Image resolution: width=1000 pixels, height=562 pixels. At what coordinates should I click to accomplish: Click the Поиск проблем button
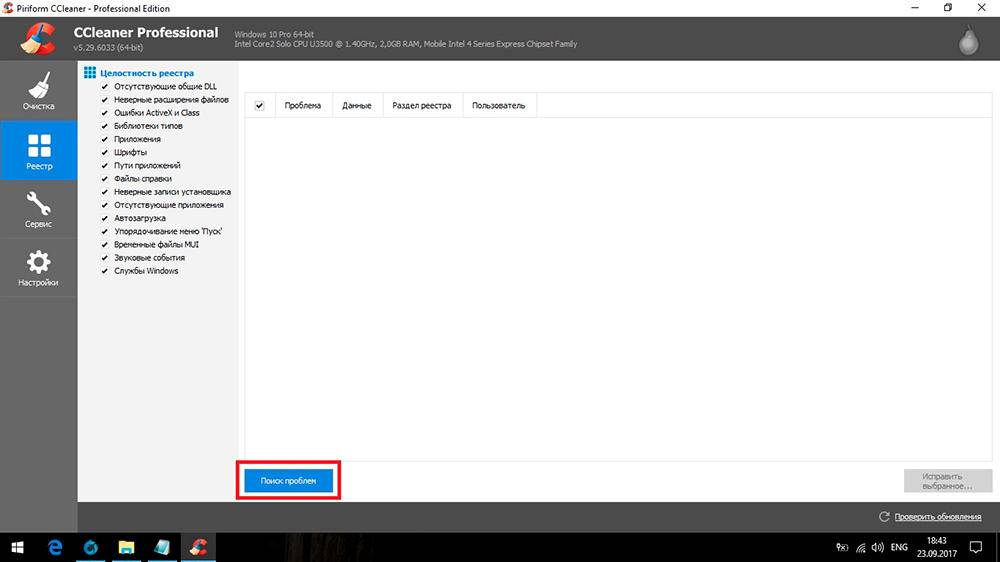288,481
